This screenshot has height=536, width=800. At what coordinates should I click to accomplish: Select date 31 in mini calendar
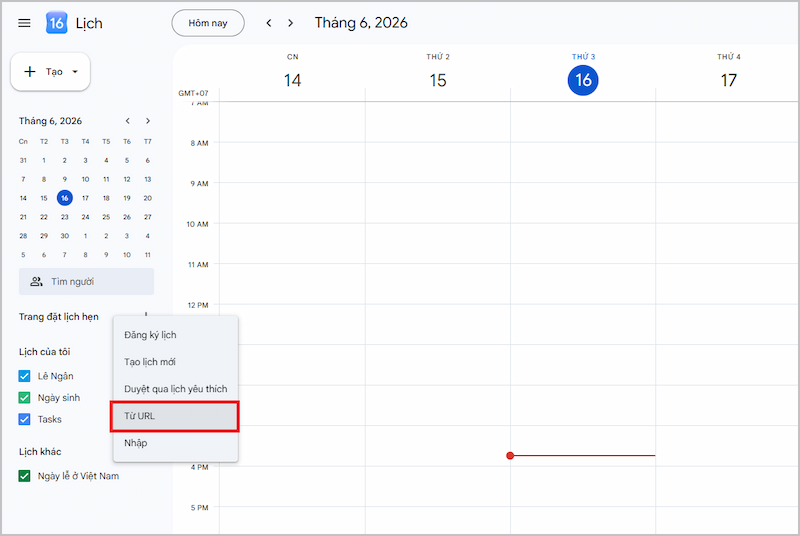[23, 160]
